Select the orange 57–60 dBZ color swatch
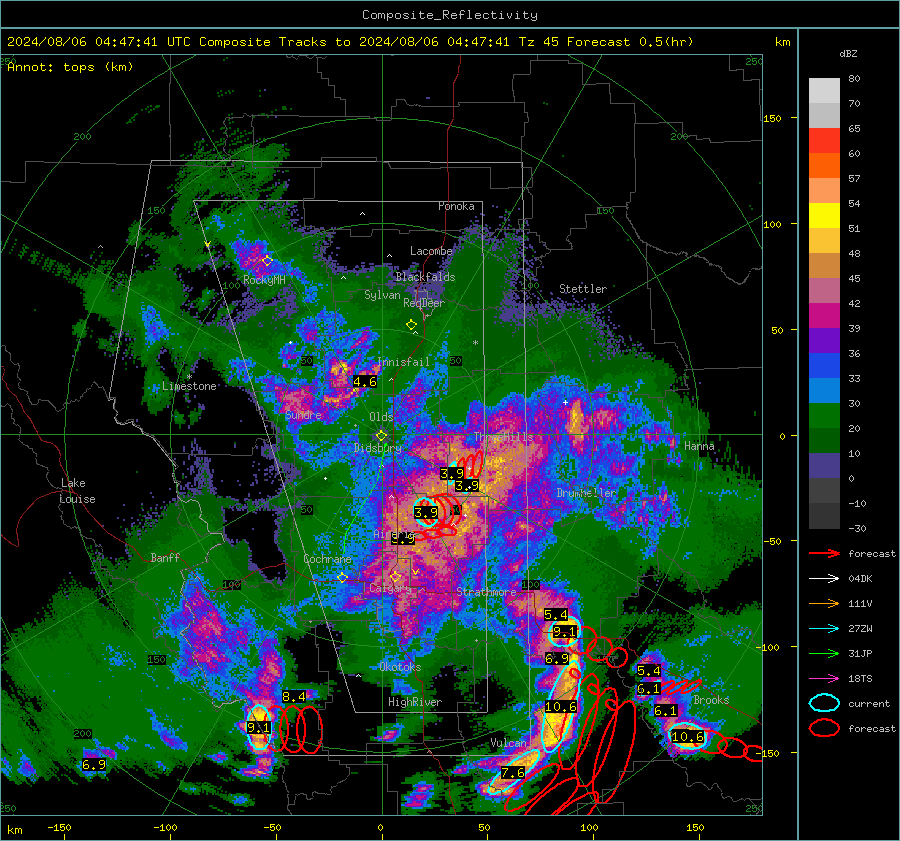This screenshot has width=900, height=841. (x=824, y=166)
